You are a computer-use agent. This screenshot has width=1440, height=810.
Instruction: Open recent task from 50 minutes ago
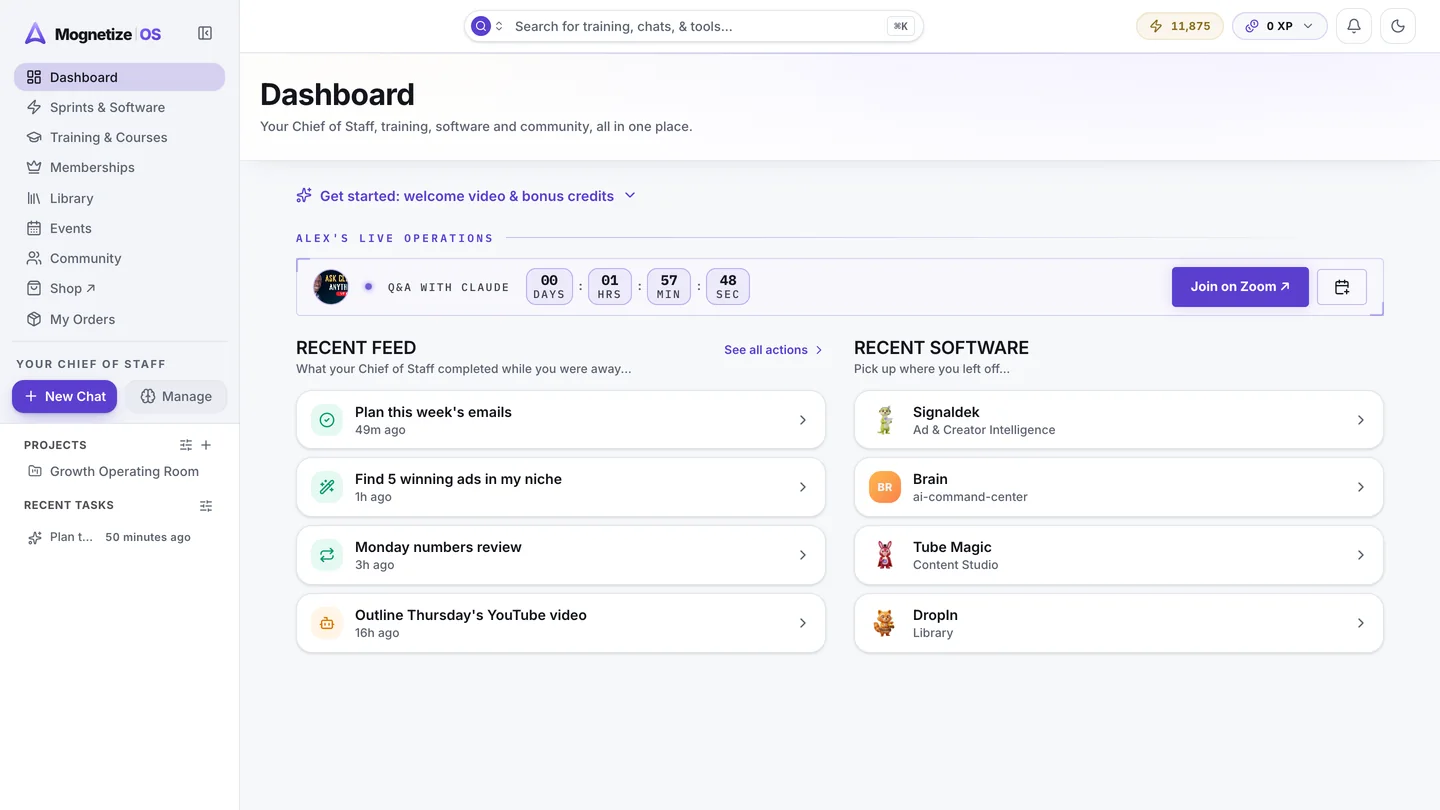(119, 537)
